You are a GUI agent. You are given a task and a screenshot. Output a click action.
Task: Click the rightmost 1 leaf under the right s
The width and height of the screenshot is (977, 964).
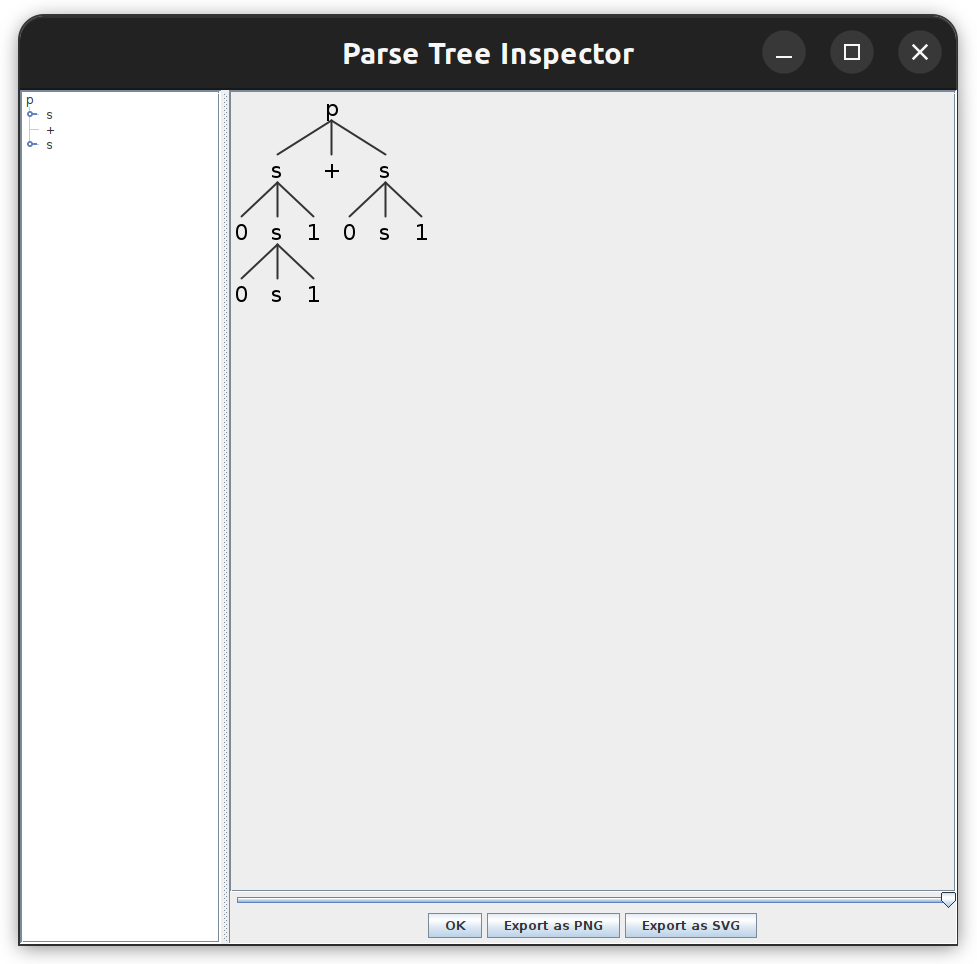click(x=422, y=232)
